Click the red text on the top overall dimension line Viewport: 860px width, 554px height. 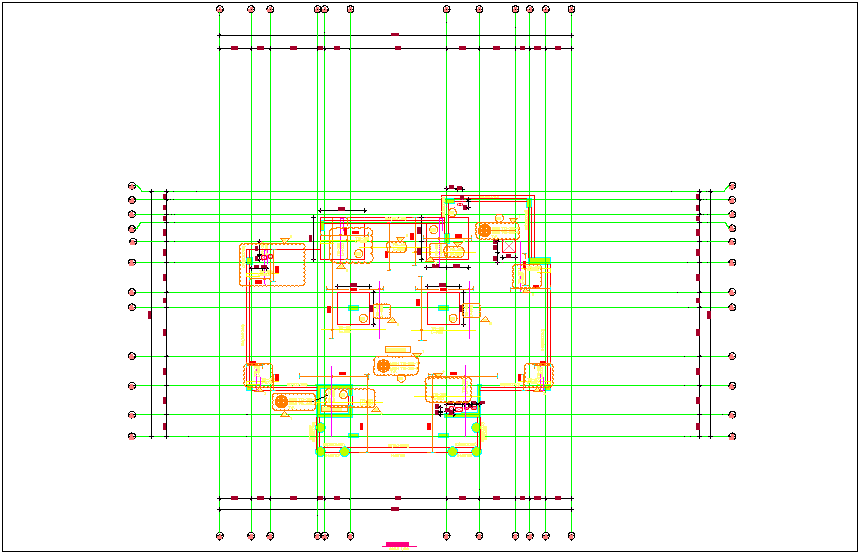(395, 34)
